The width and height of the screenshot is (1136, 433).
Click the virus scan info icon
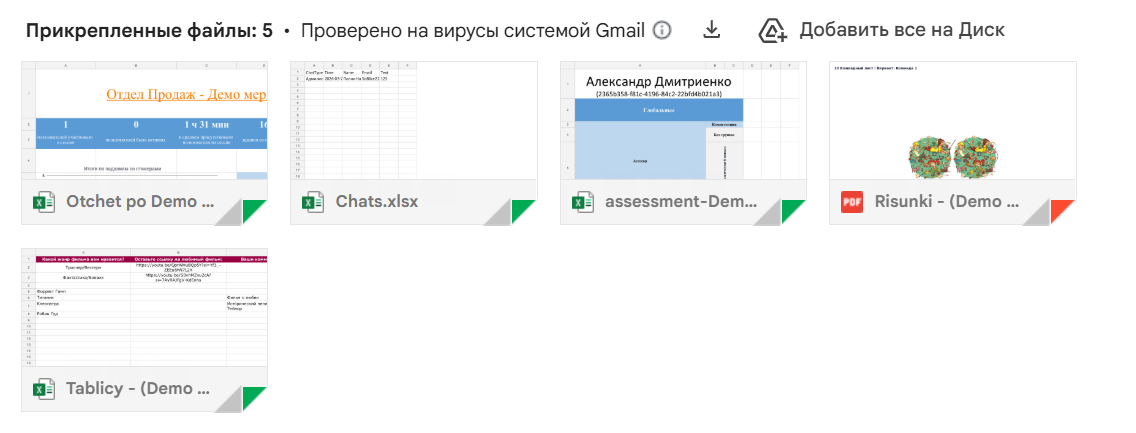tap(661, 30)
